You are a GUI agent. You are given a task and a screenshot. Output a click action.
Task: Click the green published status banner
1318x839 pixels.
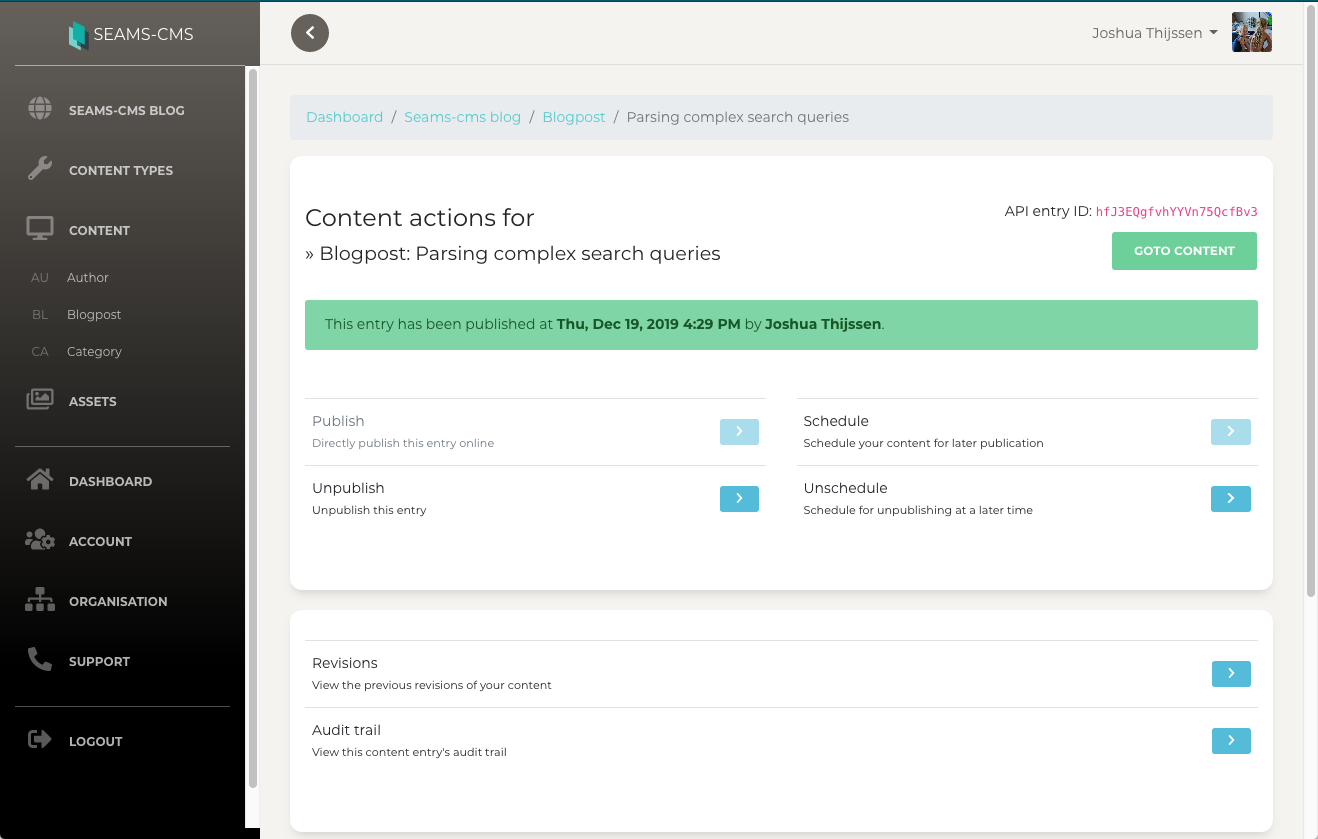781,325
